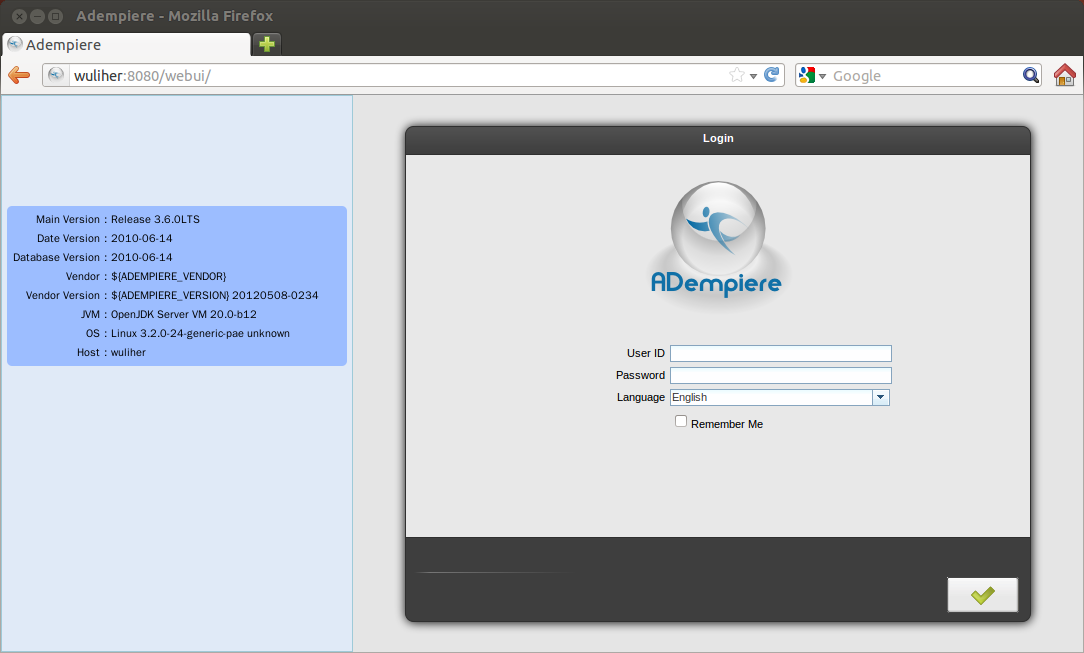Click the green checkmark OK button
The image size is (1084, 653).
click(x=982, y=594)
